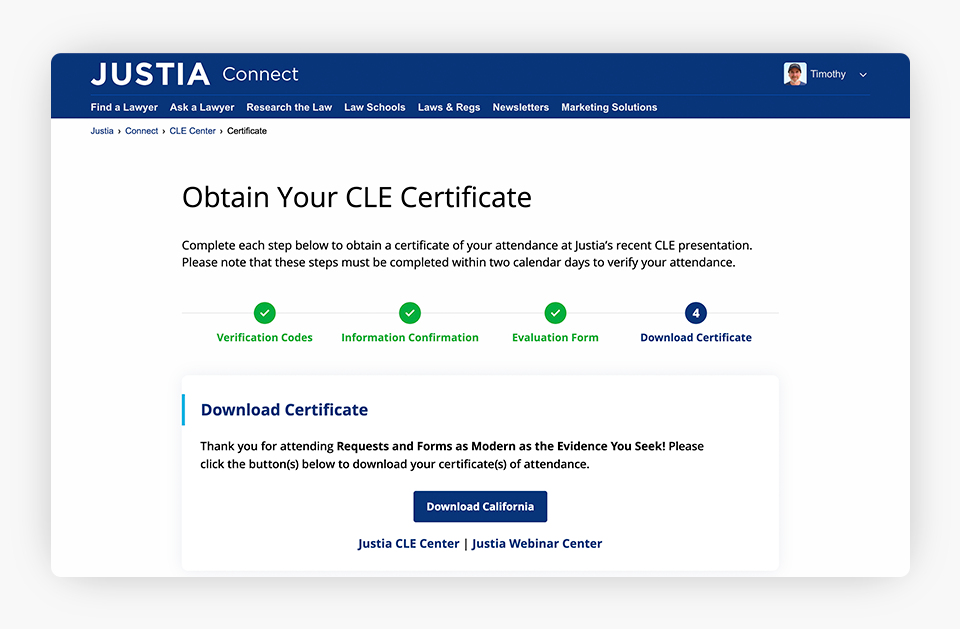The image size is (960, 629).
Task: Click the Information Confirmation green checkmark
Action: [x=410, y=313]
